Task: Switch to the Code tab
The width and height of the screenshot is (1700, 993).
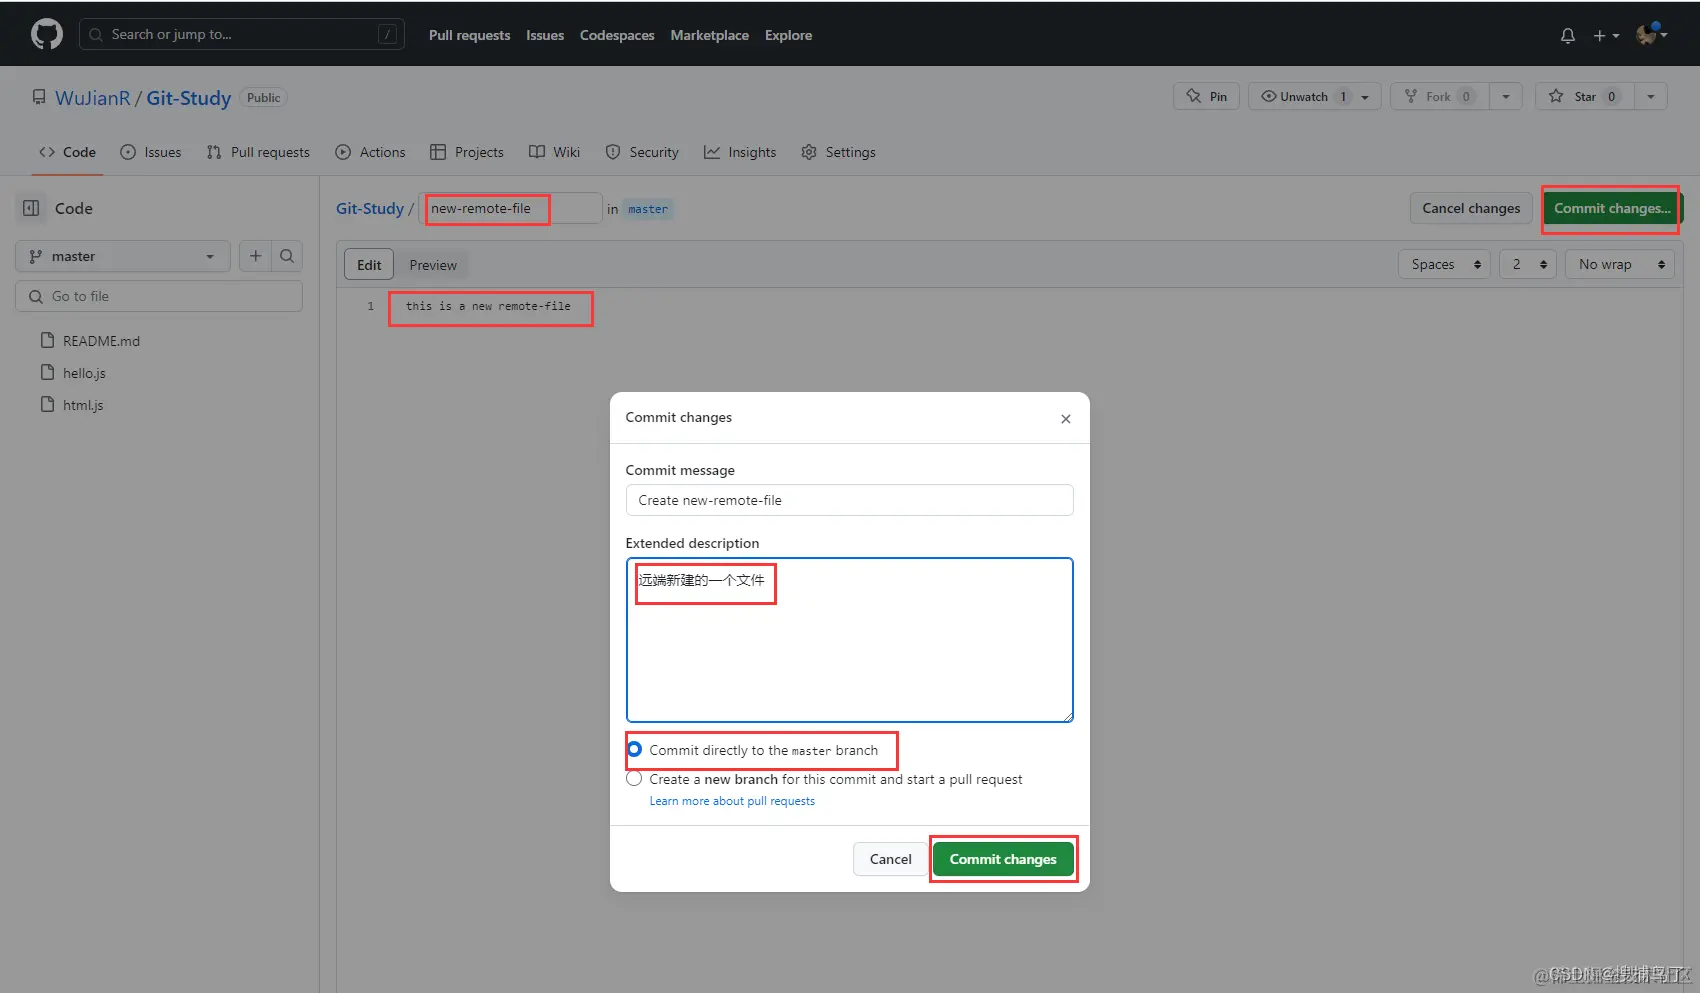Action: pyautogui.click(x=68, y=152)
